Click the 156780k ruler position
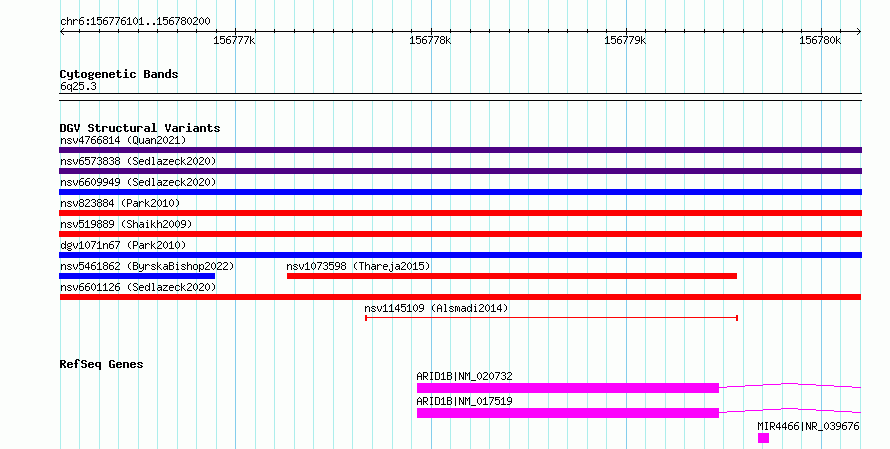Screen dimensions: 890x449 820,40
